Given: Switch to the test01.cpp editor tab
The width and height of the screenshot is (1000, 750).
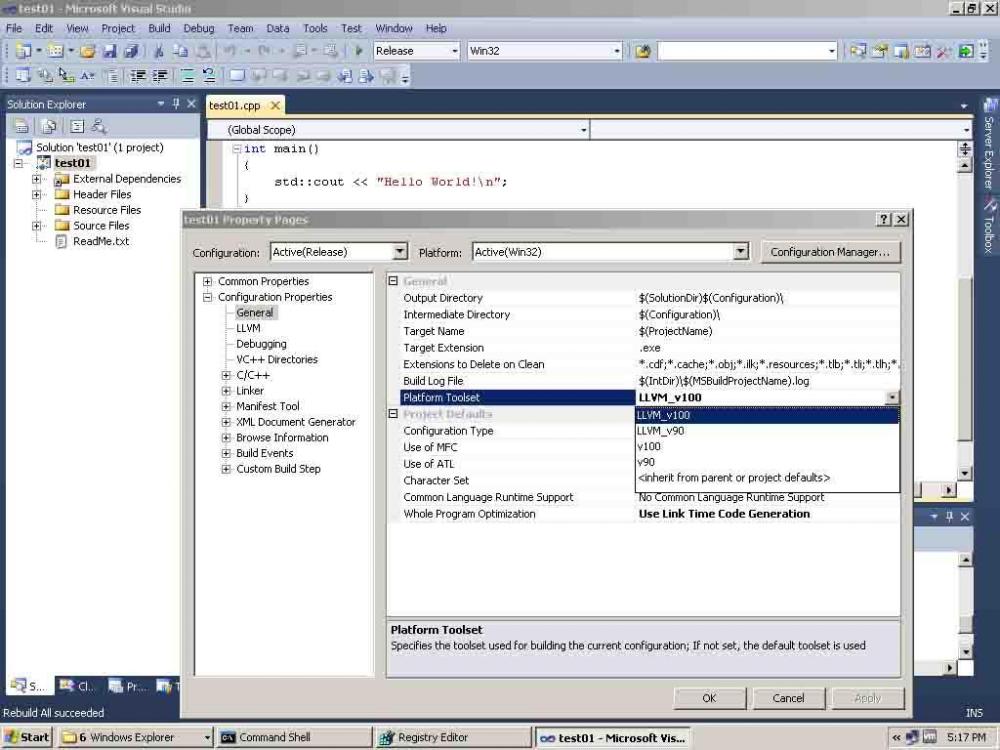Looking at the screenshot, I should (234, 106).
